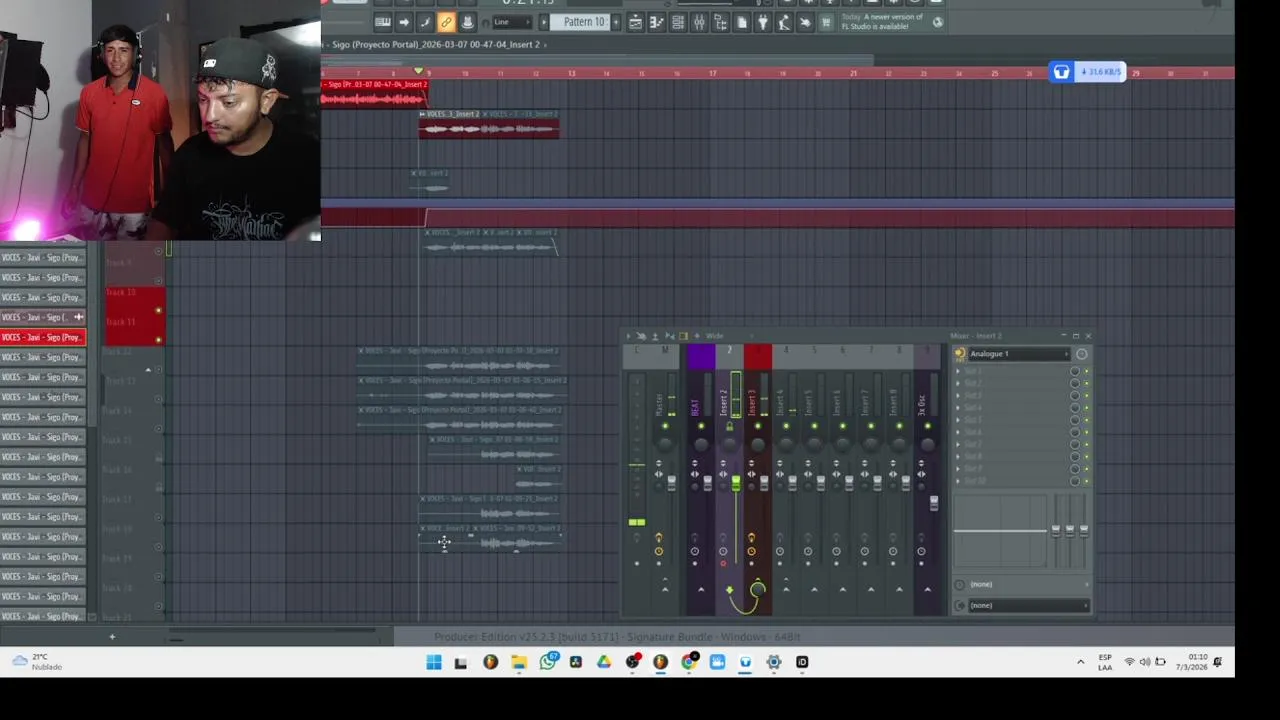Viewport: 1280px width, 720px height.
Task: Open the bottom (none) output dropdown
Action: 1028,605
